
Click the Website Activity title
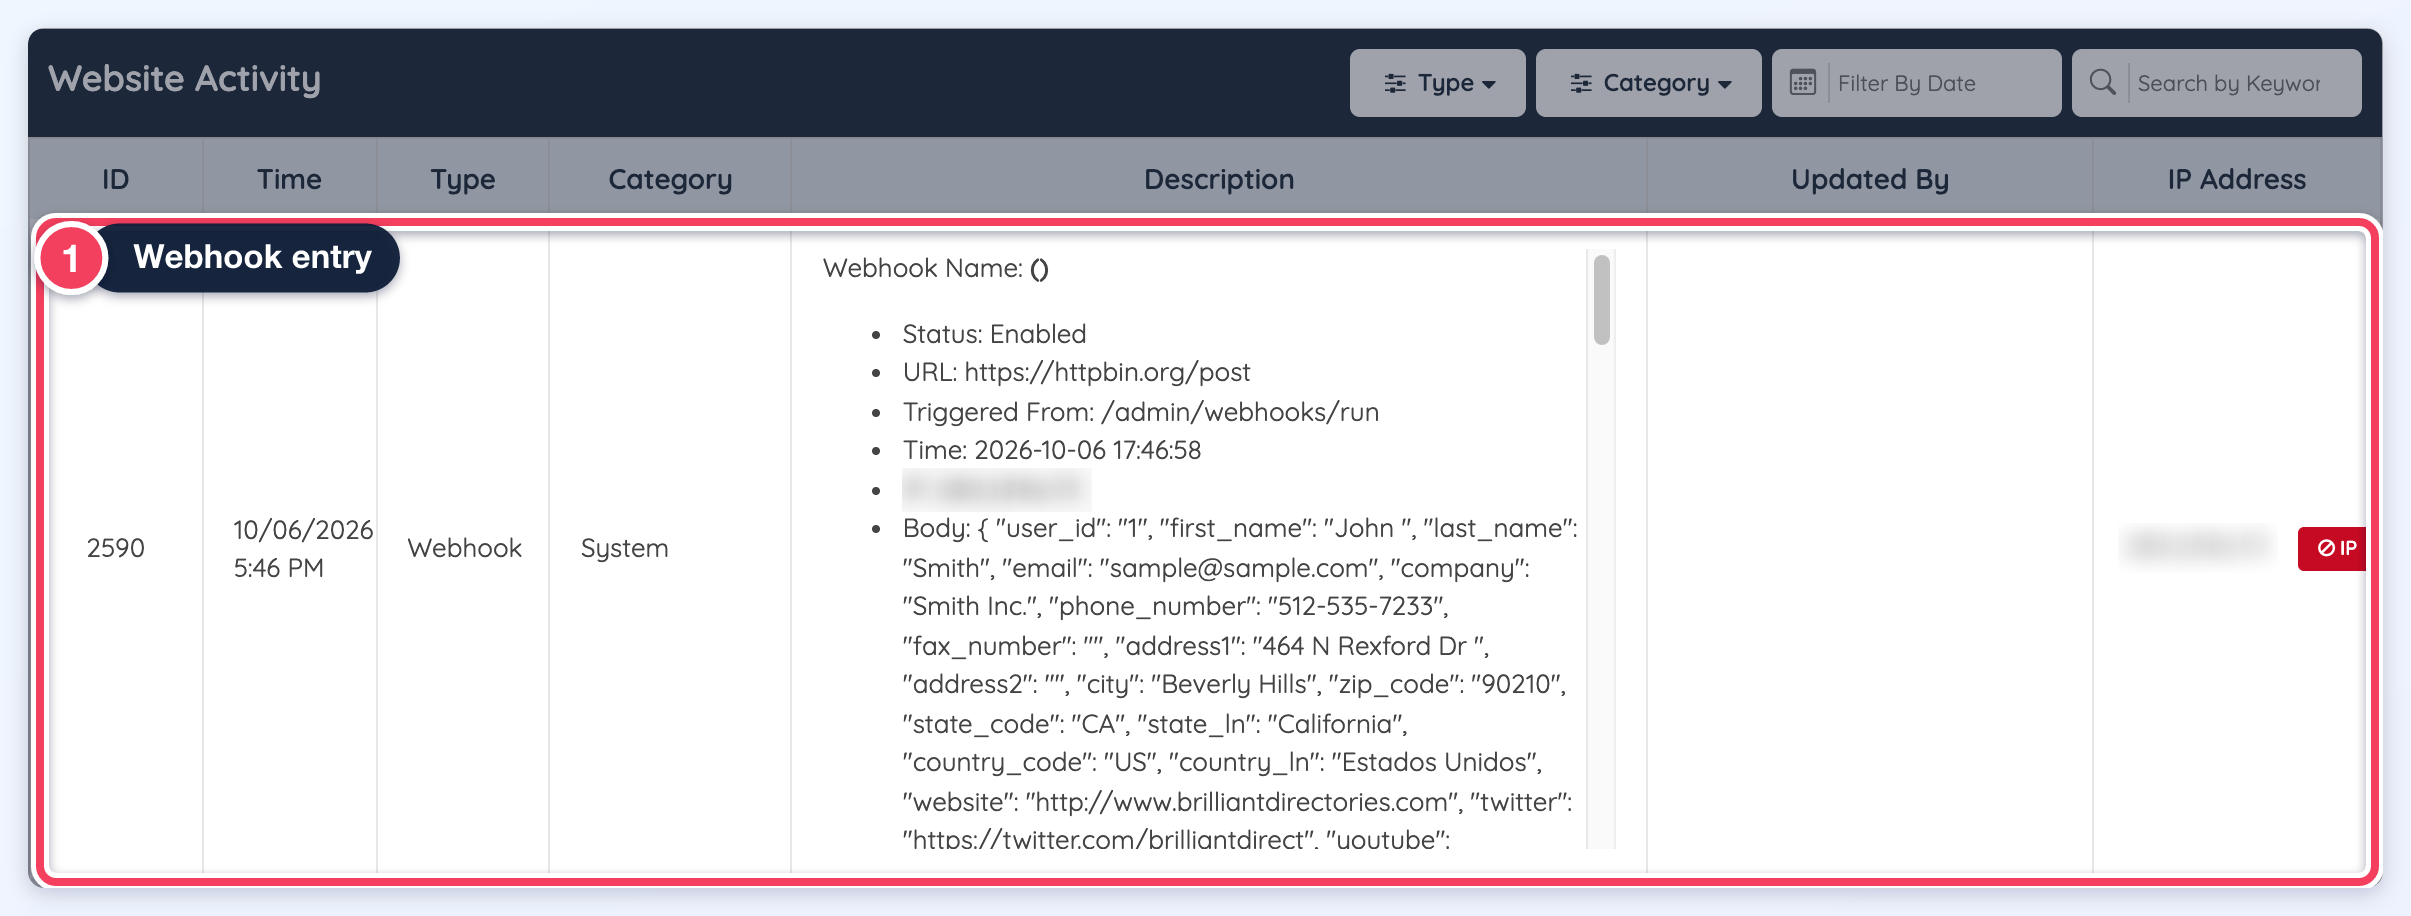(185, 79)
